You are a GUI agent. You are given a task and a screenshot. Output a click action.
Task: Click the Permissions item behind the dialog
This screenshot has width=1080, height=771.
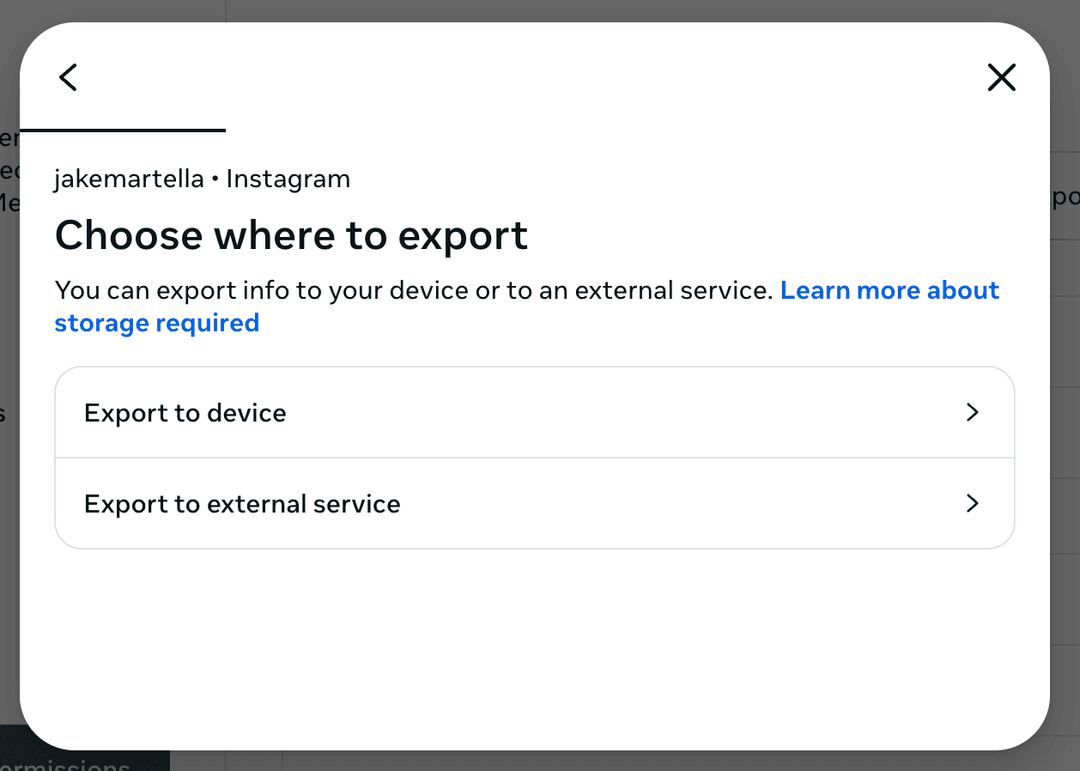point(70,763)
